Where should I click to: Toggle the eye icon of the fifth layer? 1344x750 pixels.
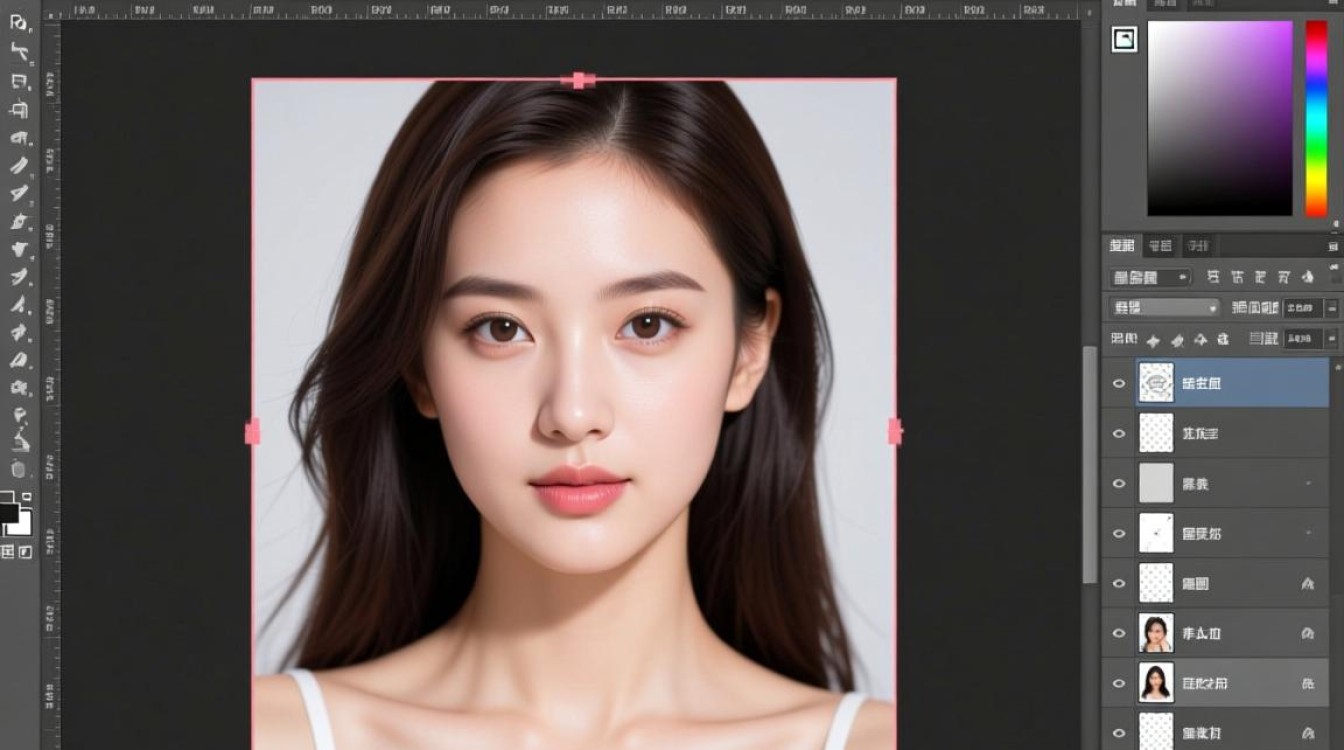click(x=1119, y=583)
